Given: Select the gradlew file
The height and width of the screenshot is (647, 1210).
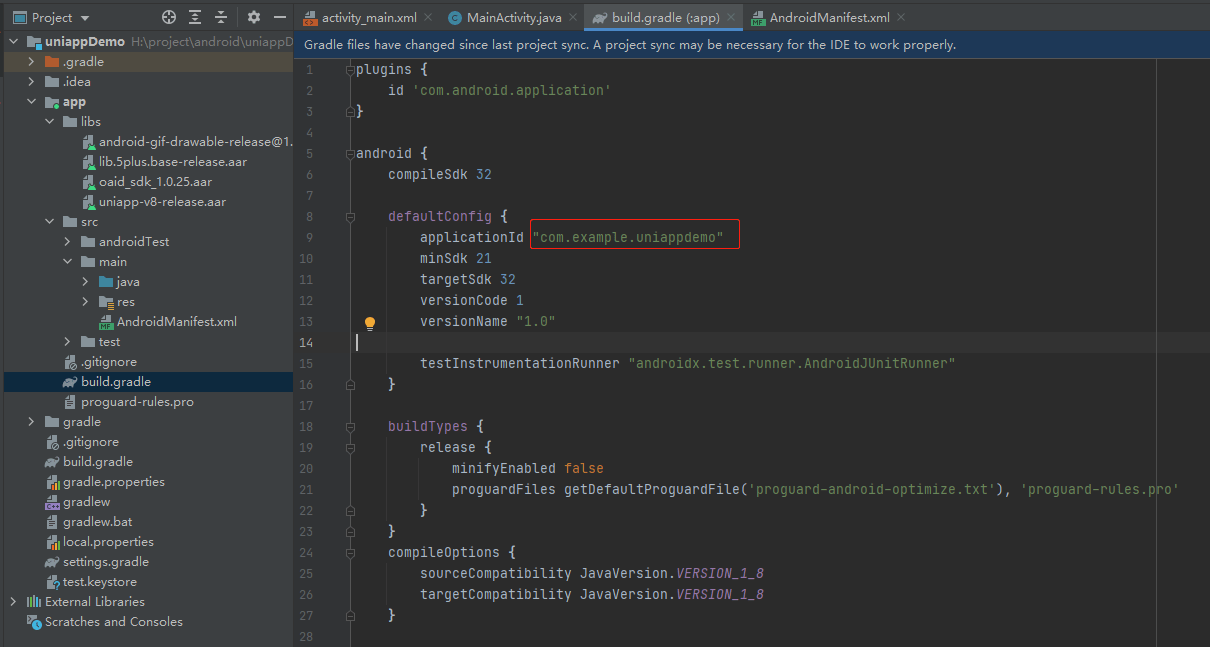Looking at the screenshot, I should click(78, 502).
